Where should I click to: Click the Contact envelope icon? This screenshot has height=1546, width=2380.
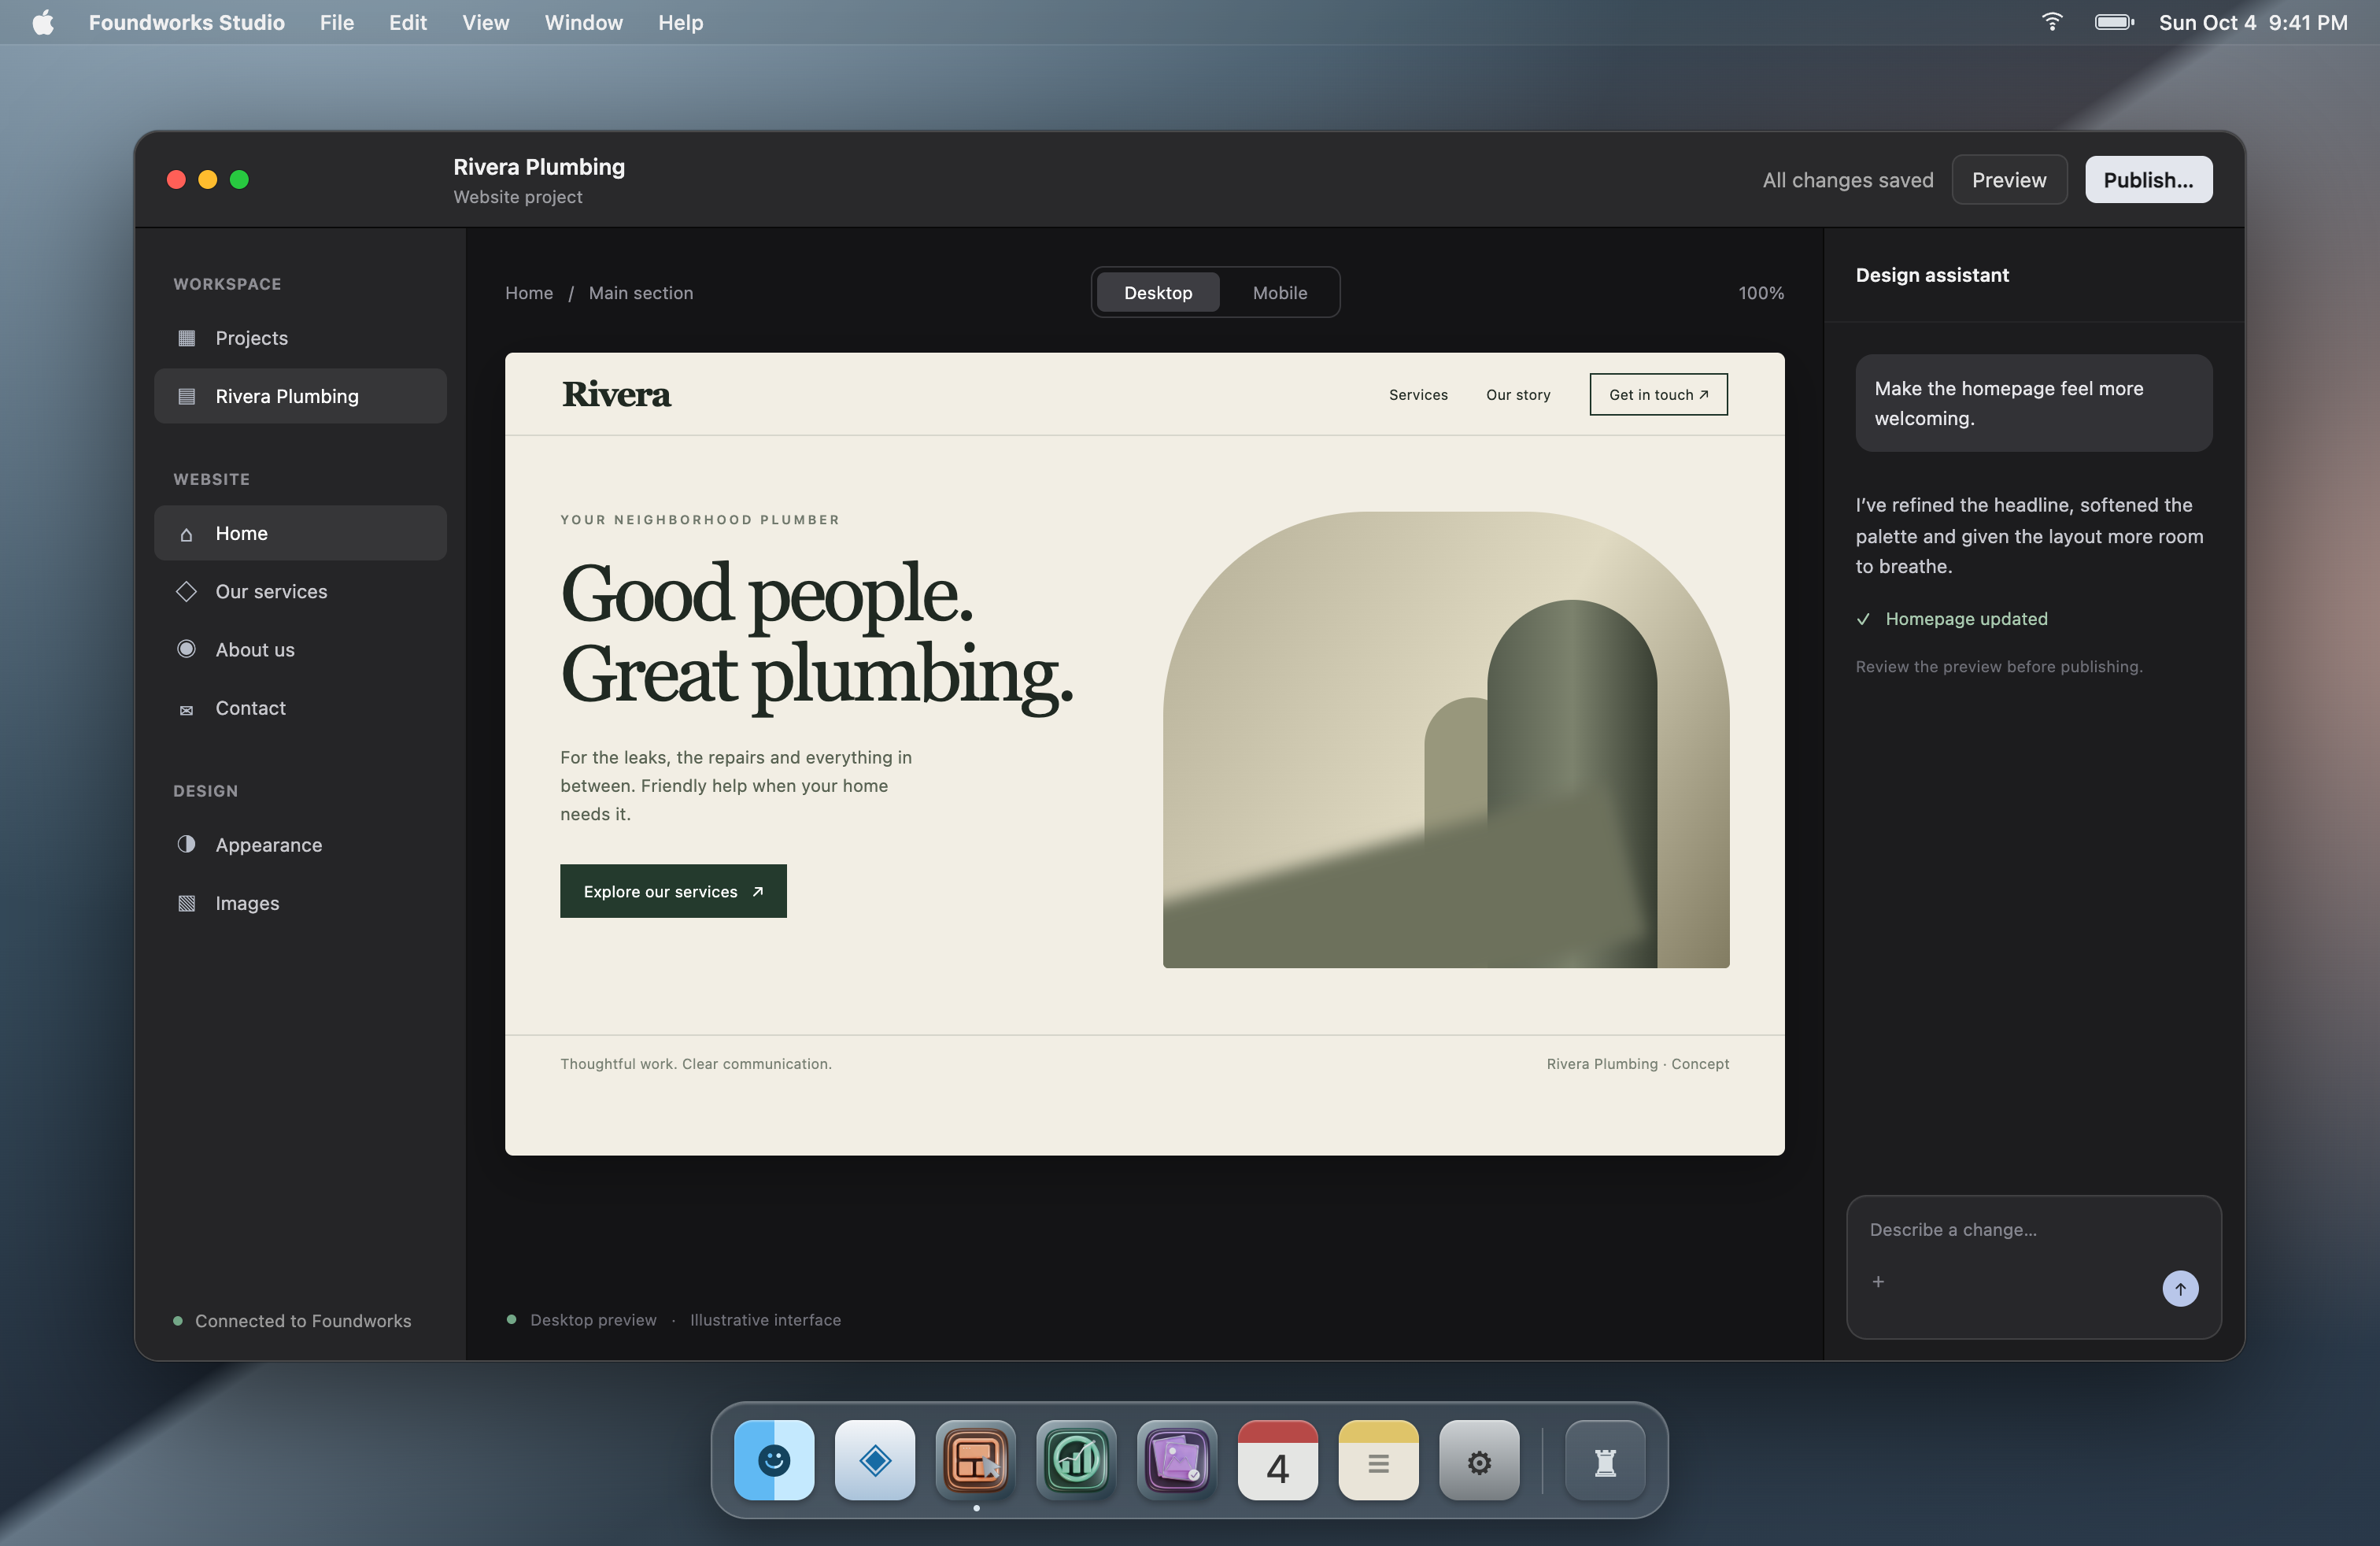[x=186, y=709]
